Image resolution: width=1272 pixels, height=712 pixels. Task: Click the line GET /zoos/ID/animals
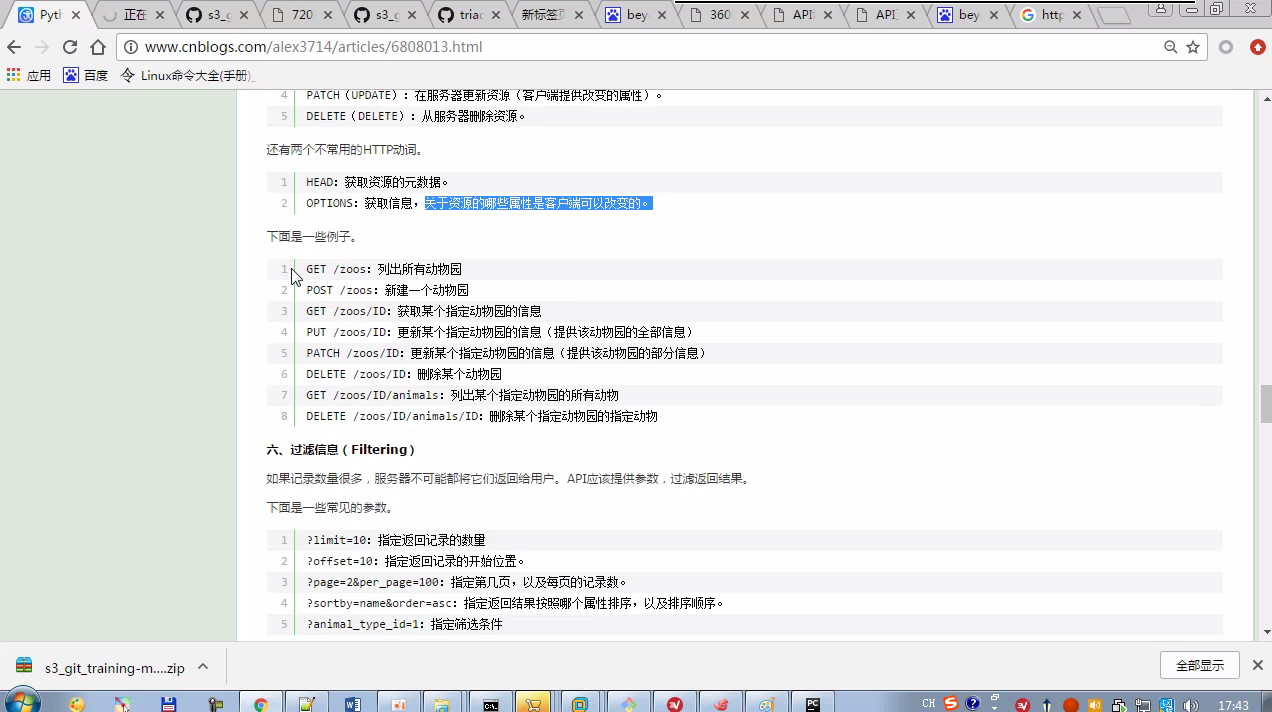click(x=462, y=395)
